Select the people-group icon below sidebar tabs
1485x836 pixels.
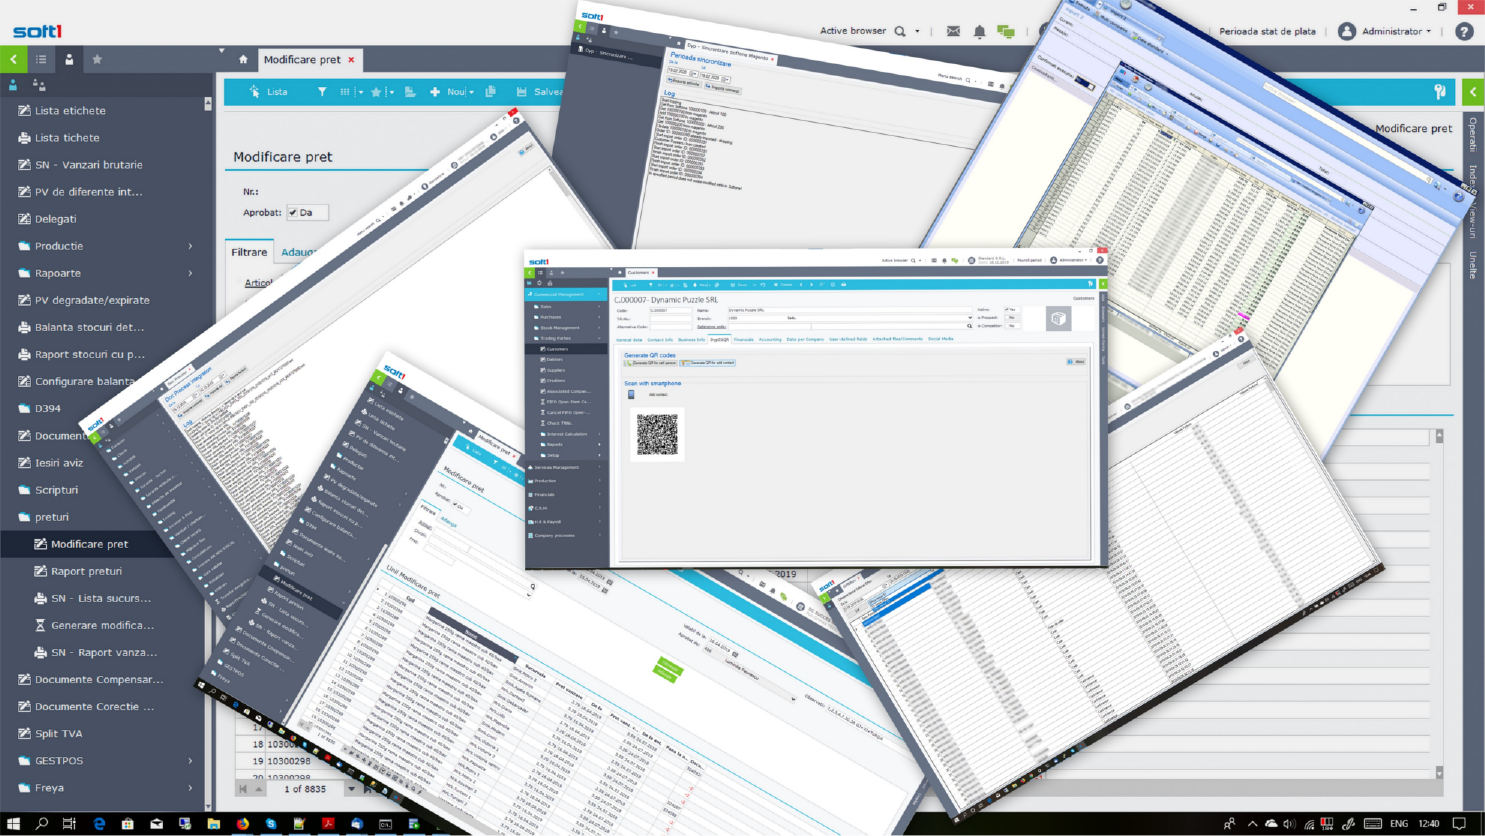pyautogui.click(x=39, y=85)
